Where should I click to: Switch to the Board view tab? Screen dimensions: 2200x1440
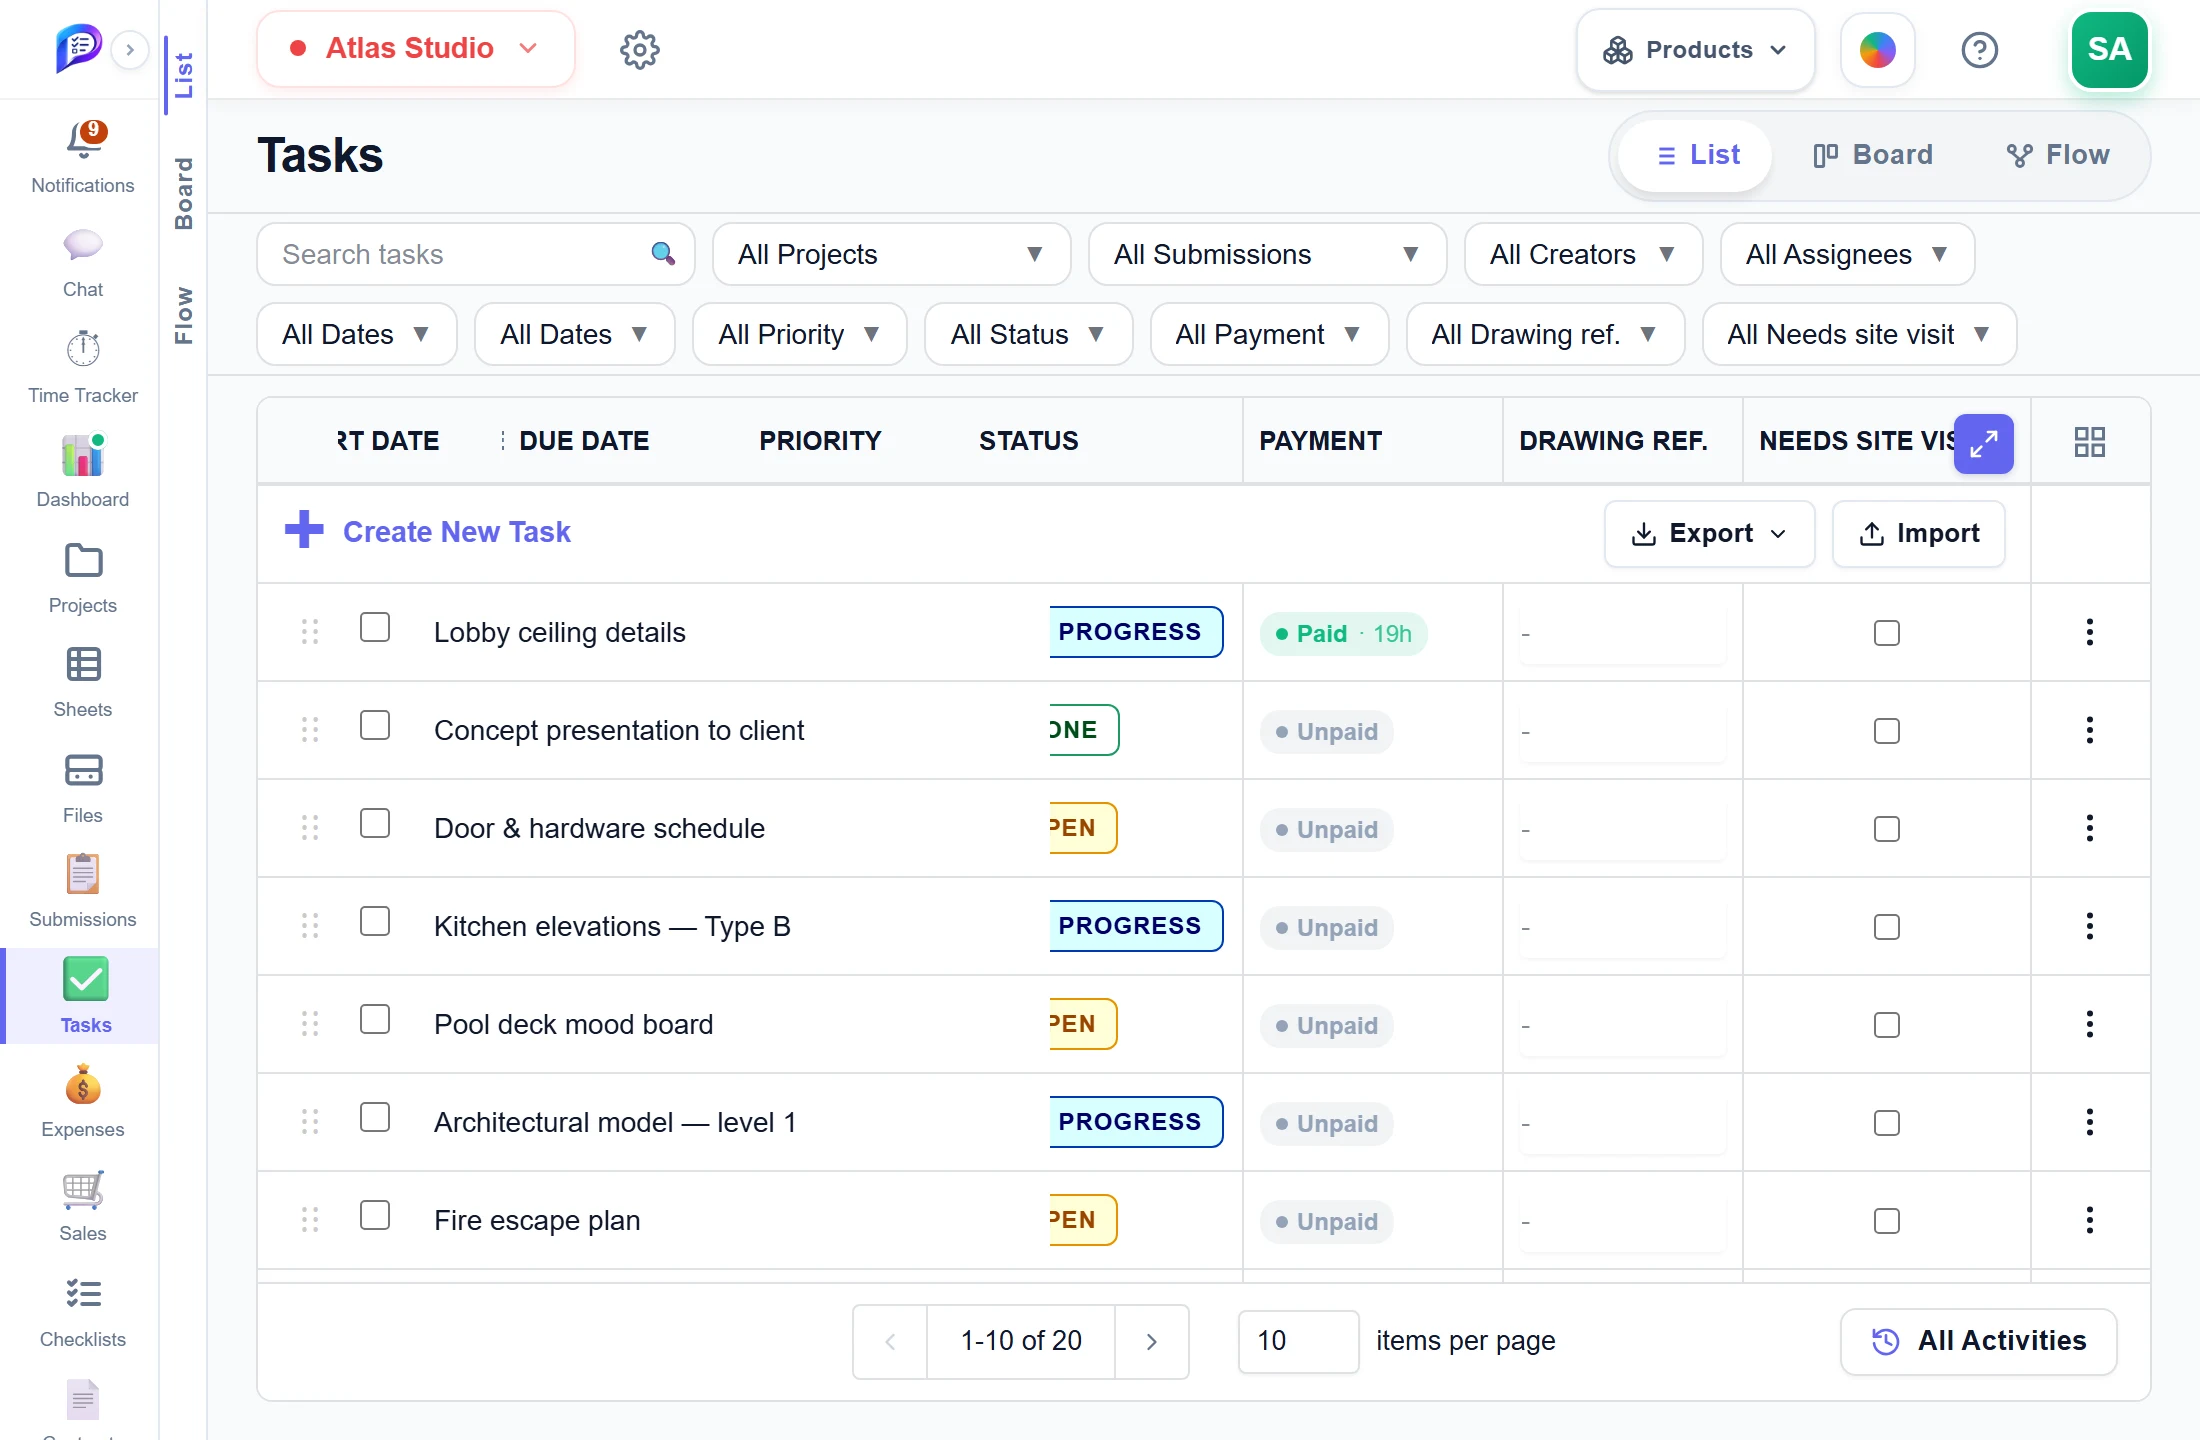tap(1872, 155)
